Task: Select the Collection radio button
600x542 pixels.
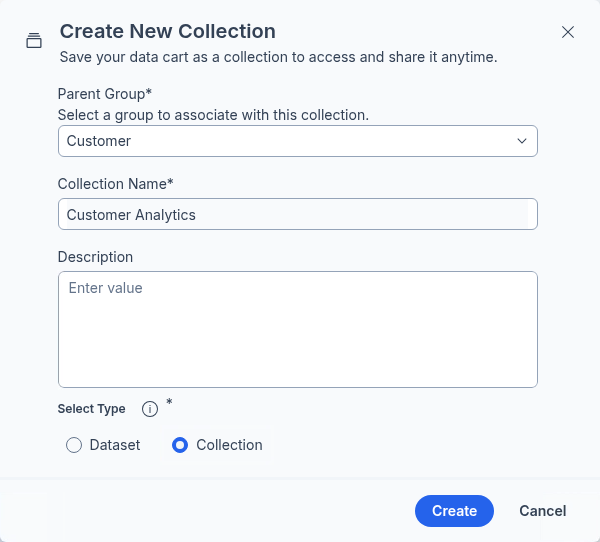Action: pyautogui.click(x=180, y=445)
